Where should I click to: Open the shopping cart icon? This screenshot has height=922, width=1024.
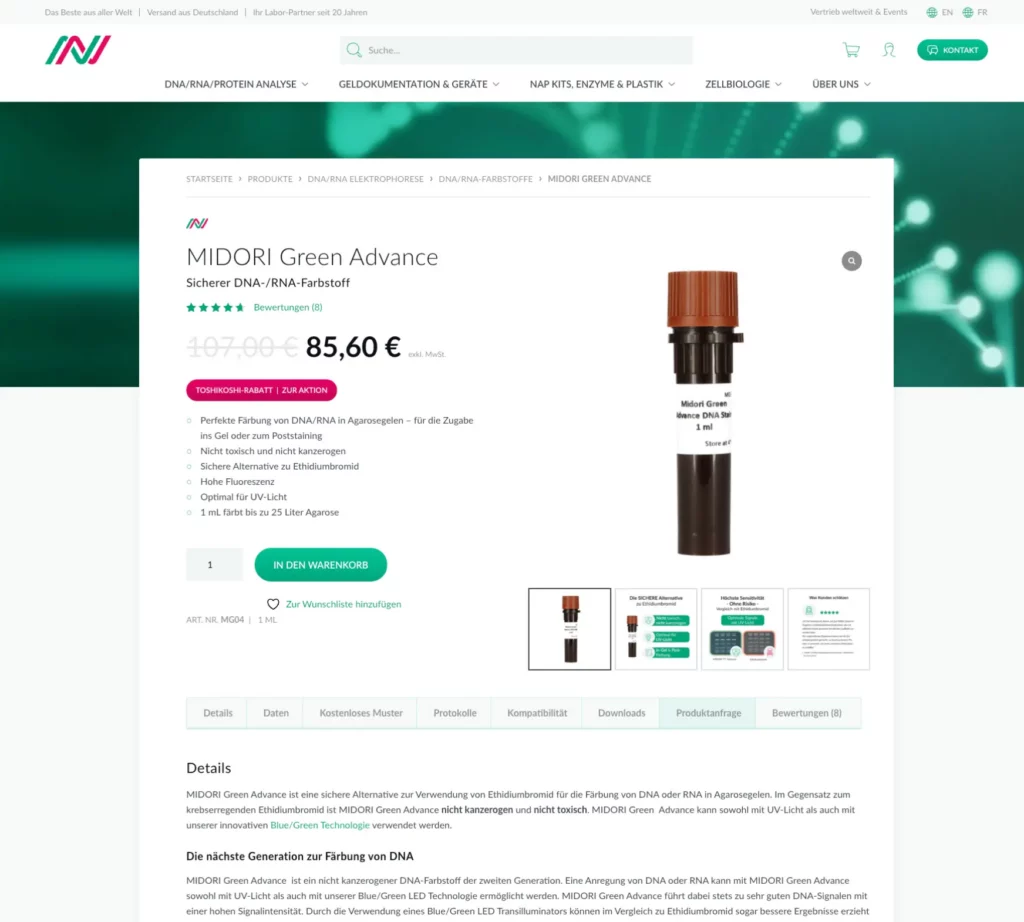click(x=851, y=50)
